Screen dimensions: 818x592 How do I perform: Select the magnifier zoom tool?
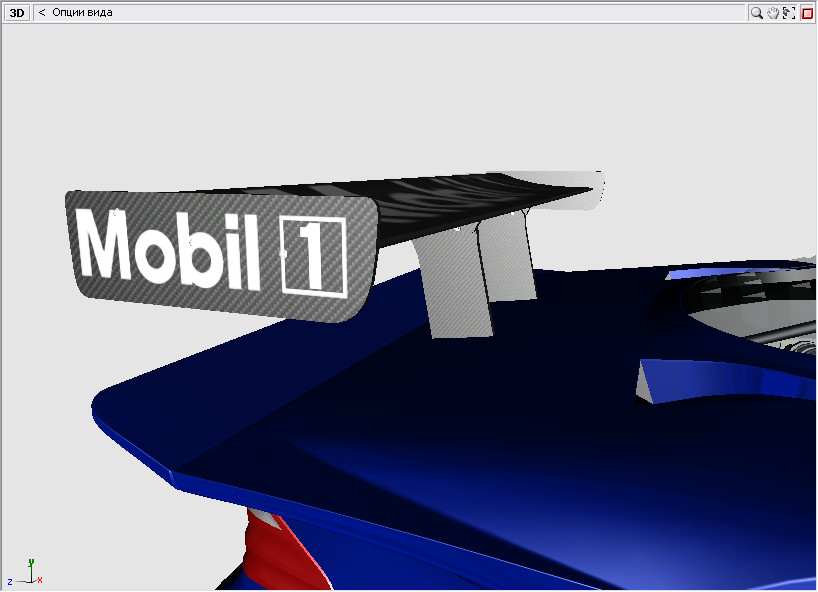756,13
